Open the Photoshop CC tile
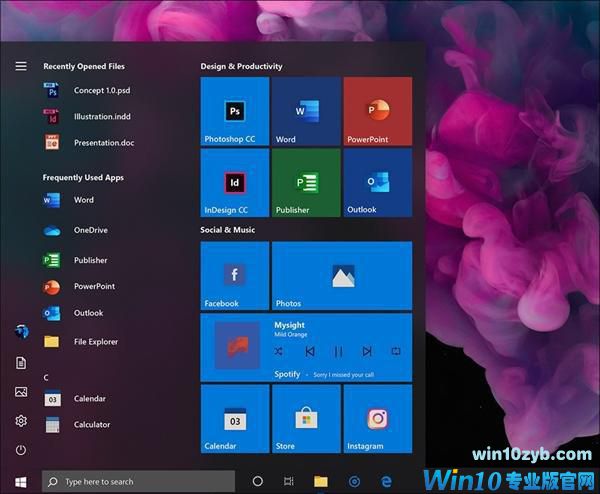 (x=235, y=111)
